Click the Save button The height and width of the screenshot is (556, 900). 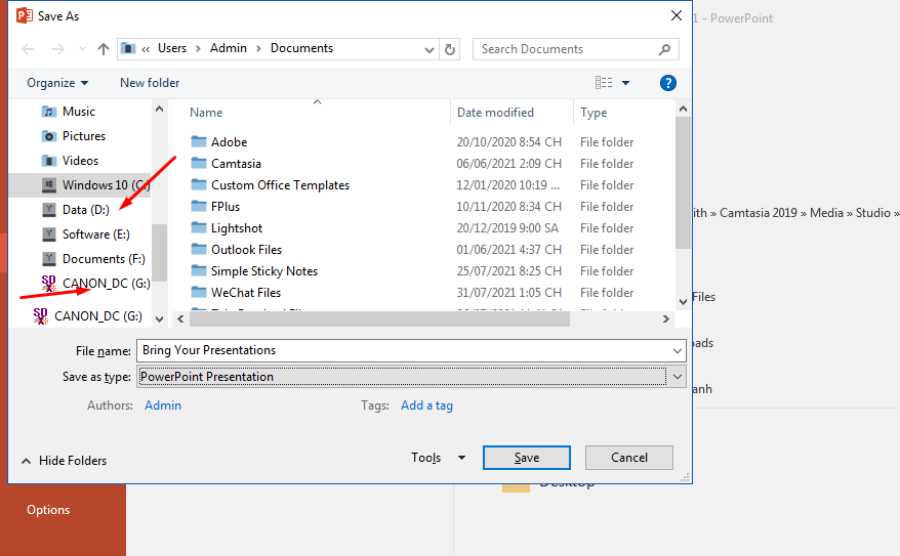point(526,458)
